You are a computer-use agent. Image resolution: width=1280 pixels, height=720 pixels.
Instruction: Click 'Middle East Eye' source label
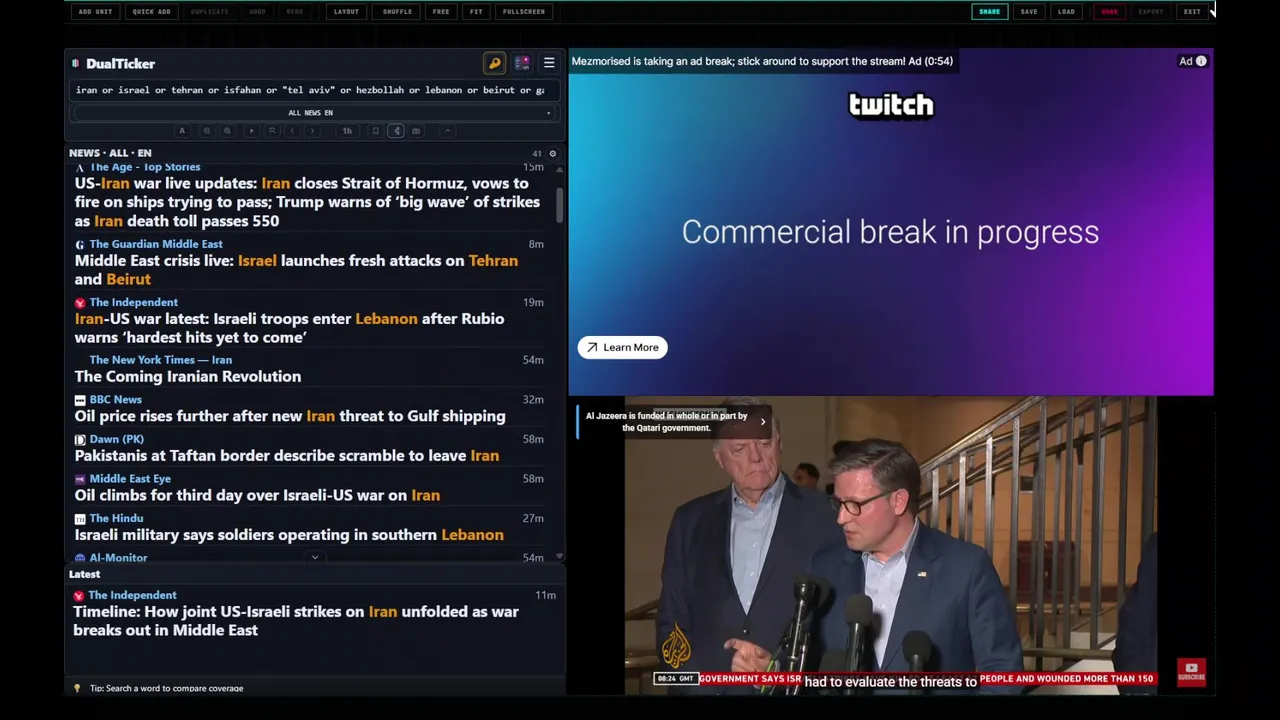tap(130, 479)
